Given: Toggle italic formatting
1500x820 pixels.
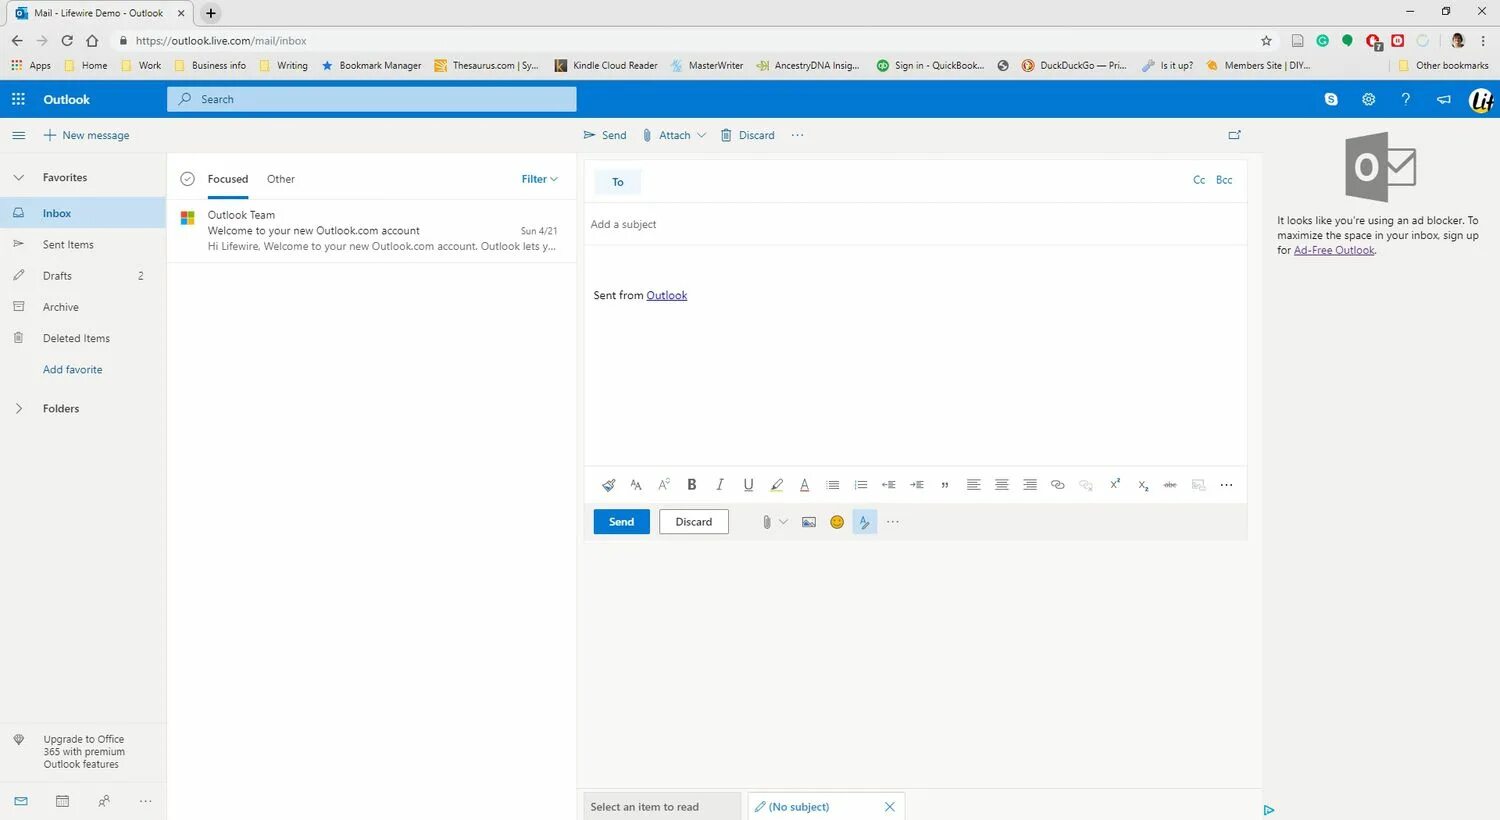Looking at the screenshot, I should (x=720, y=485).
